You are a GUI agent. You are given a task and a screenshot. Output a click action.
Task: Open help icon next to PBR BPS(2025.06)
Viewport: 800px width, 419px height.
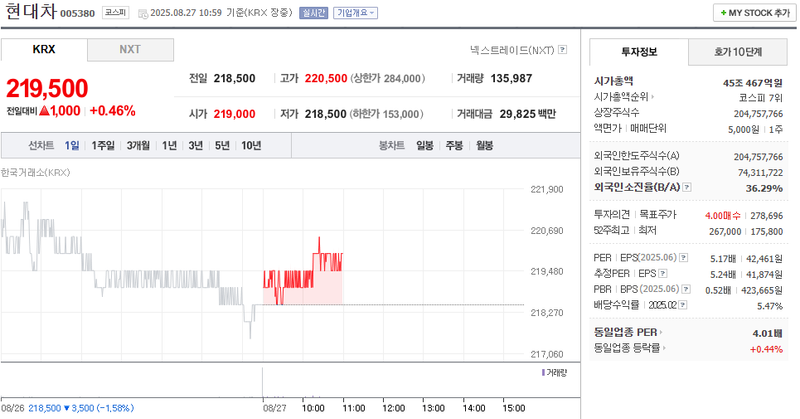(x=686, y=289)
